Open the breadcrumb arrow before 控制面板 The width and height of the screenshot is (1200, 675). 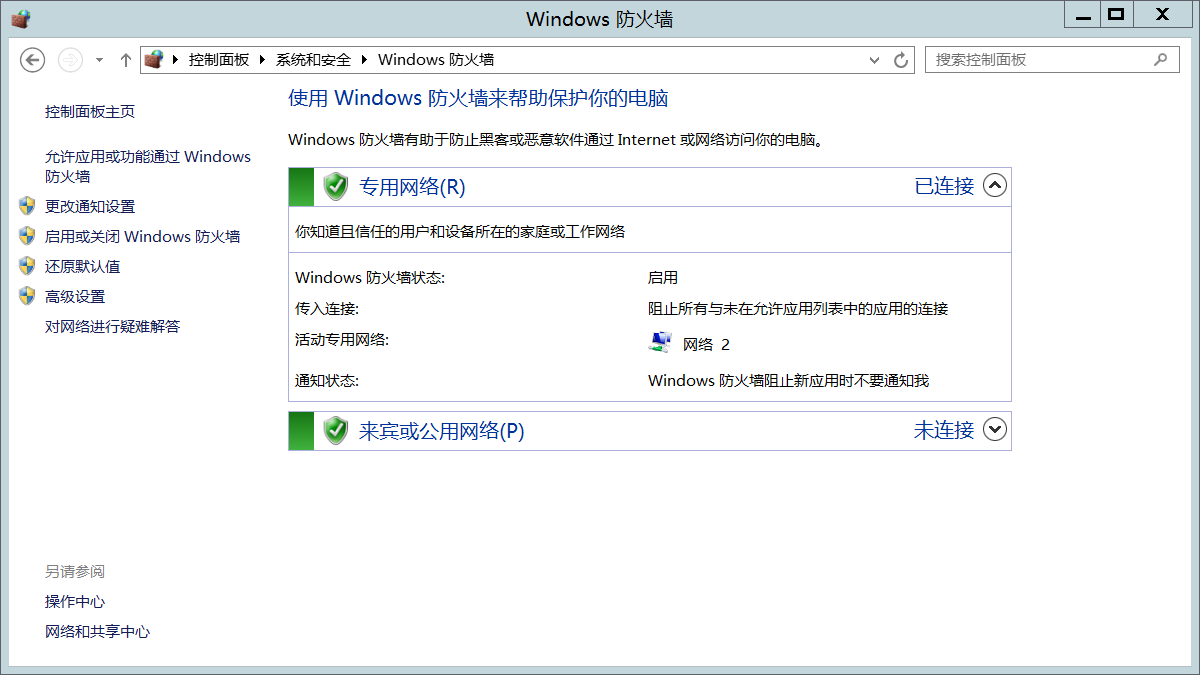pos(176,60)
